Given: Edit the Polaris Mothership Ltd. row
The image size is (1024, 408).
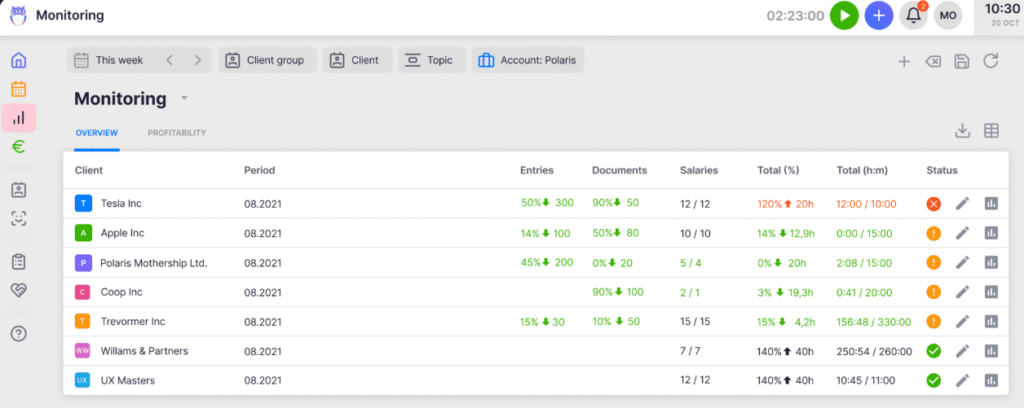Looking at the screenshot, I should (962, 262).
